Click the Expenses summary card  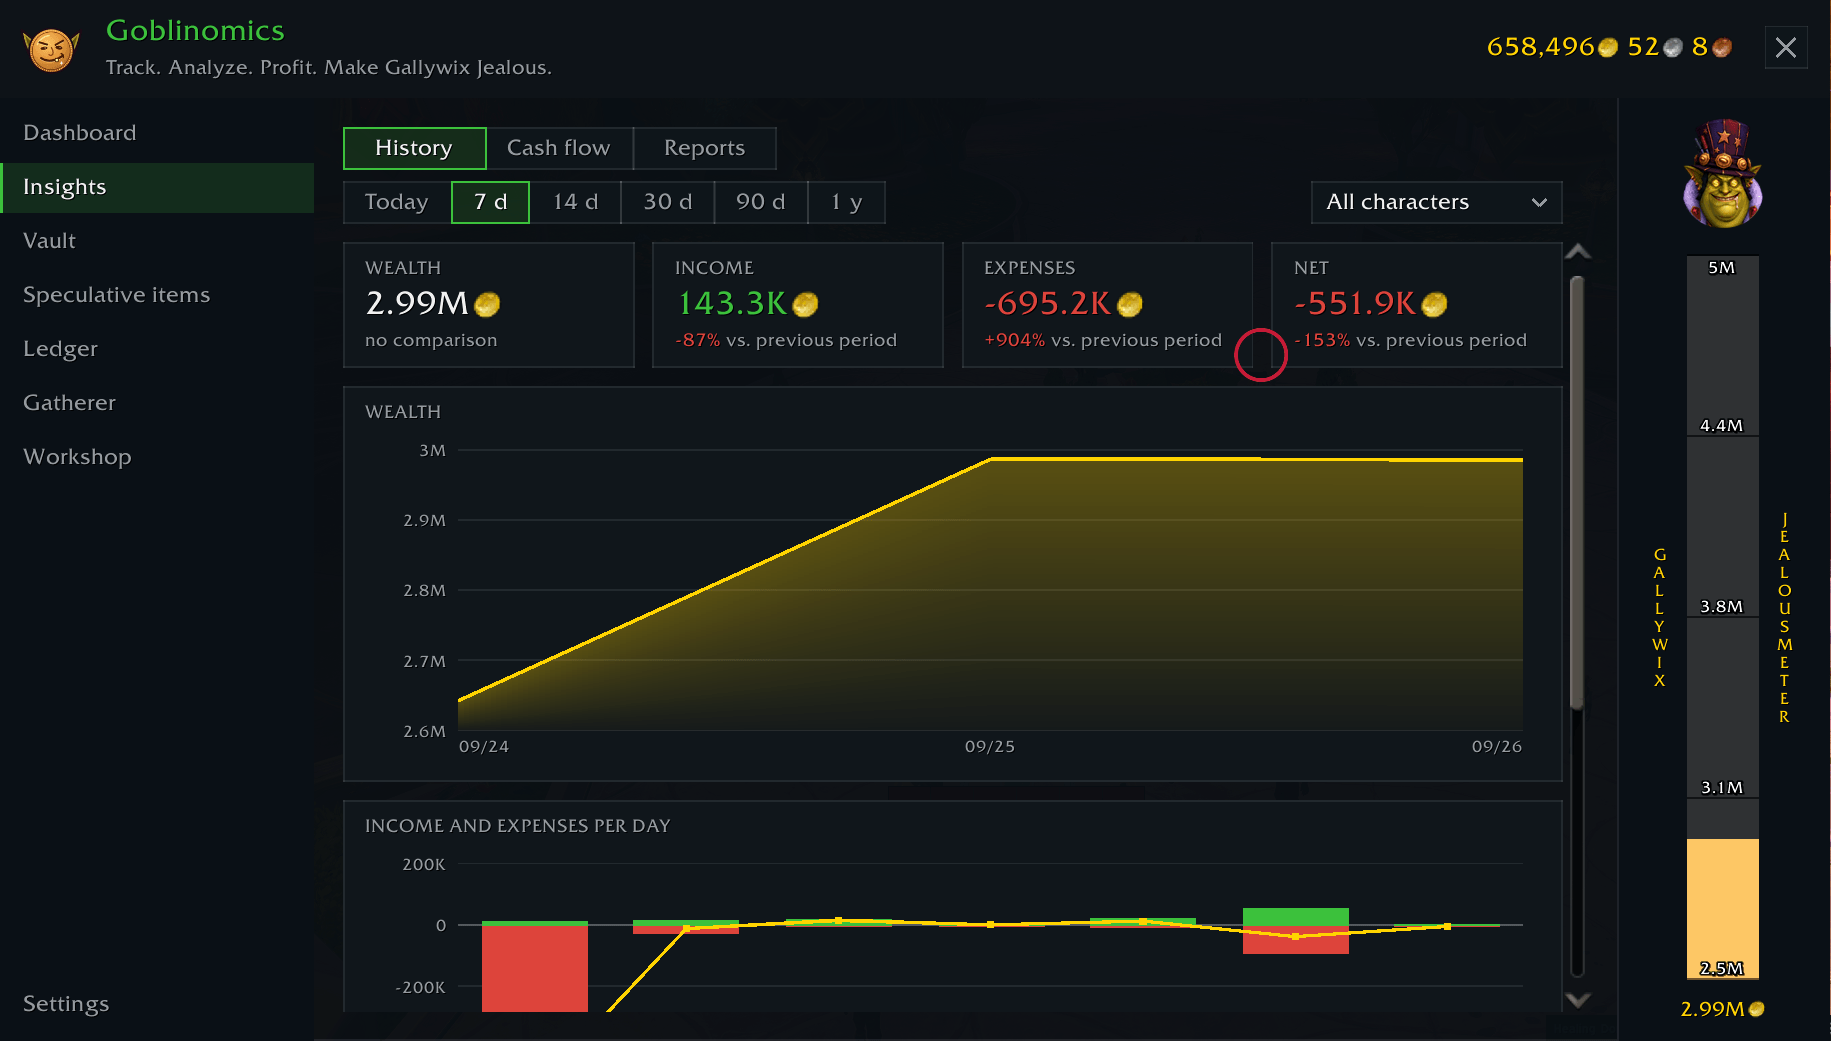coord(1107,305)
